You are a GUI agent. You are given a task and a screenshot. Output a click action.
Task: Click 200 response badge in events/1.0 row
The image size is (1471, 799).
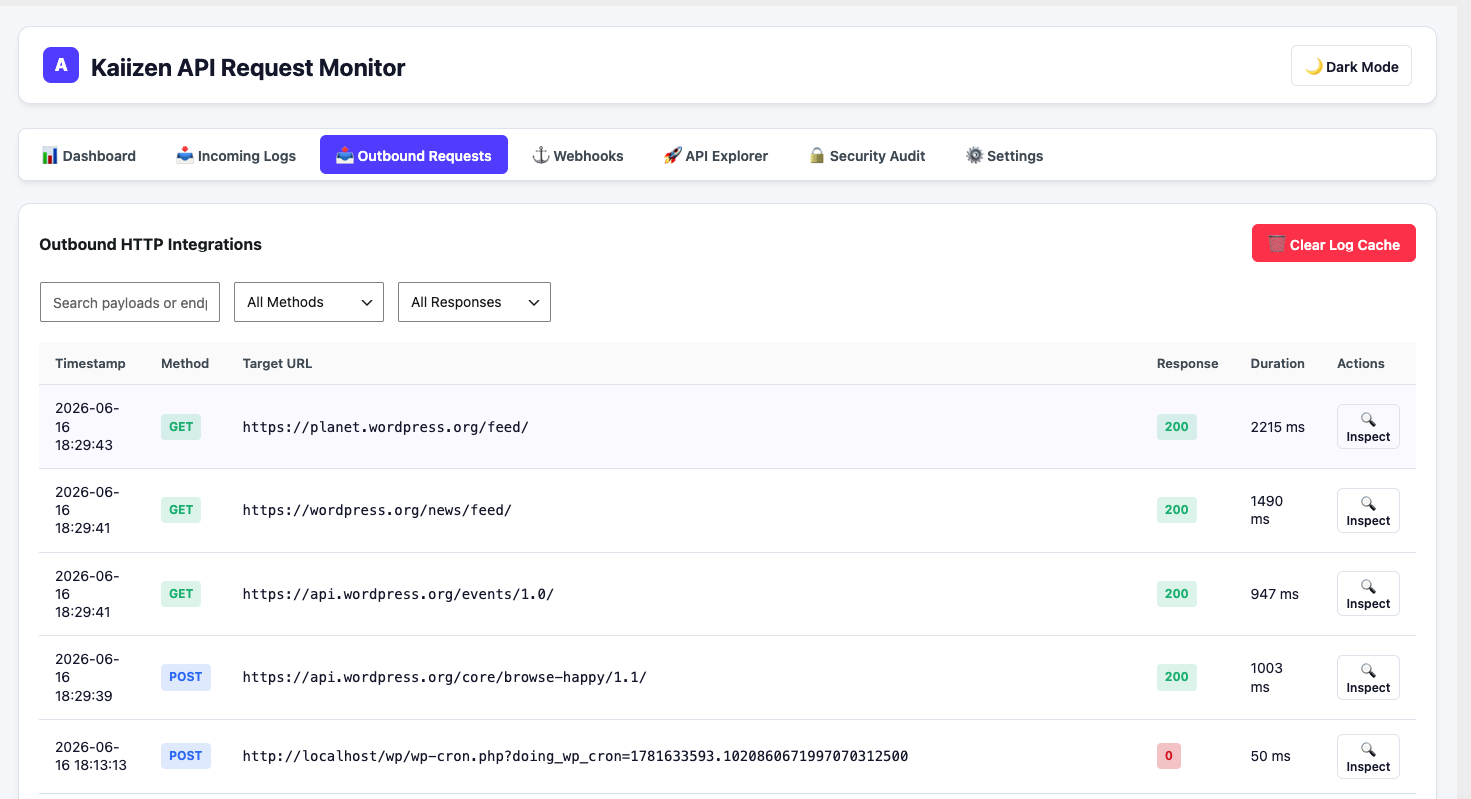coord(1177,593)
